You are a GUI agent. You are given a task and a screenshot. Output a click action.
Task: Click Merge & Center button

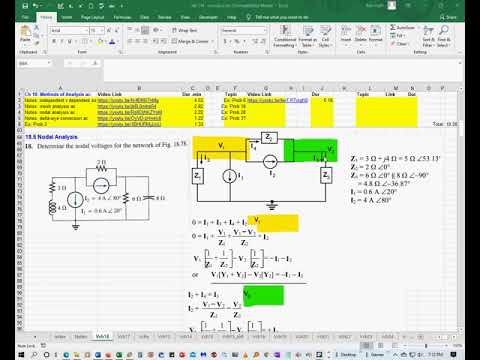(x=190, y=41)
